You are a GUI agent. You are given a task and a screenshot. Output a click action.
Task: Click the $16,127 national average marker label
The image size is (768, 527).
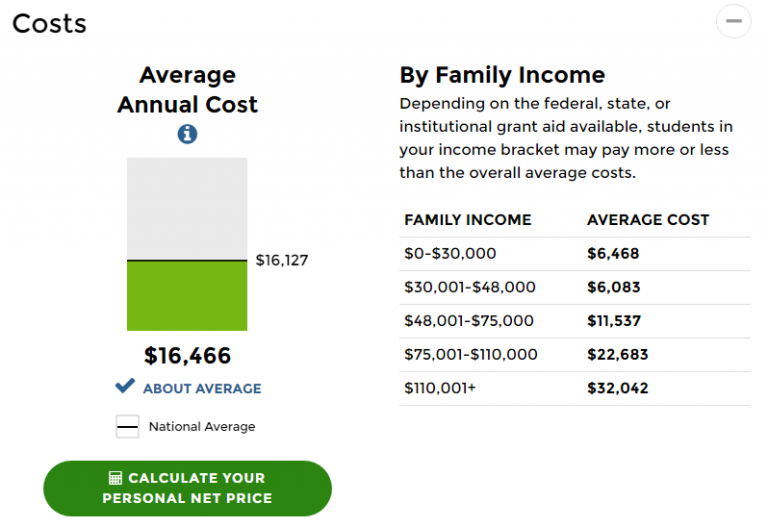coord(282,260)
